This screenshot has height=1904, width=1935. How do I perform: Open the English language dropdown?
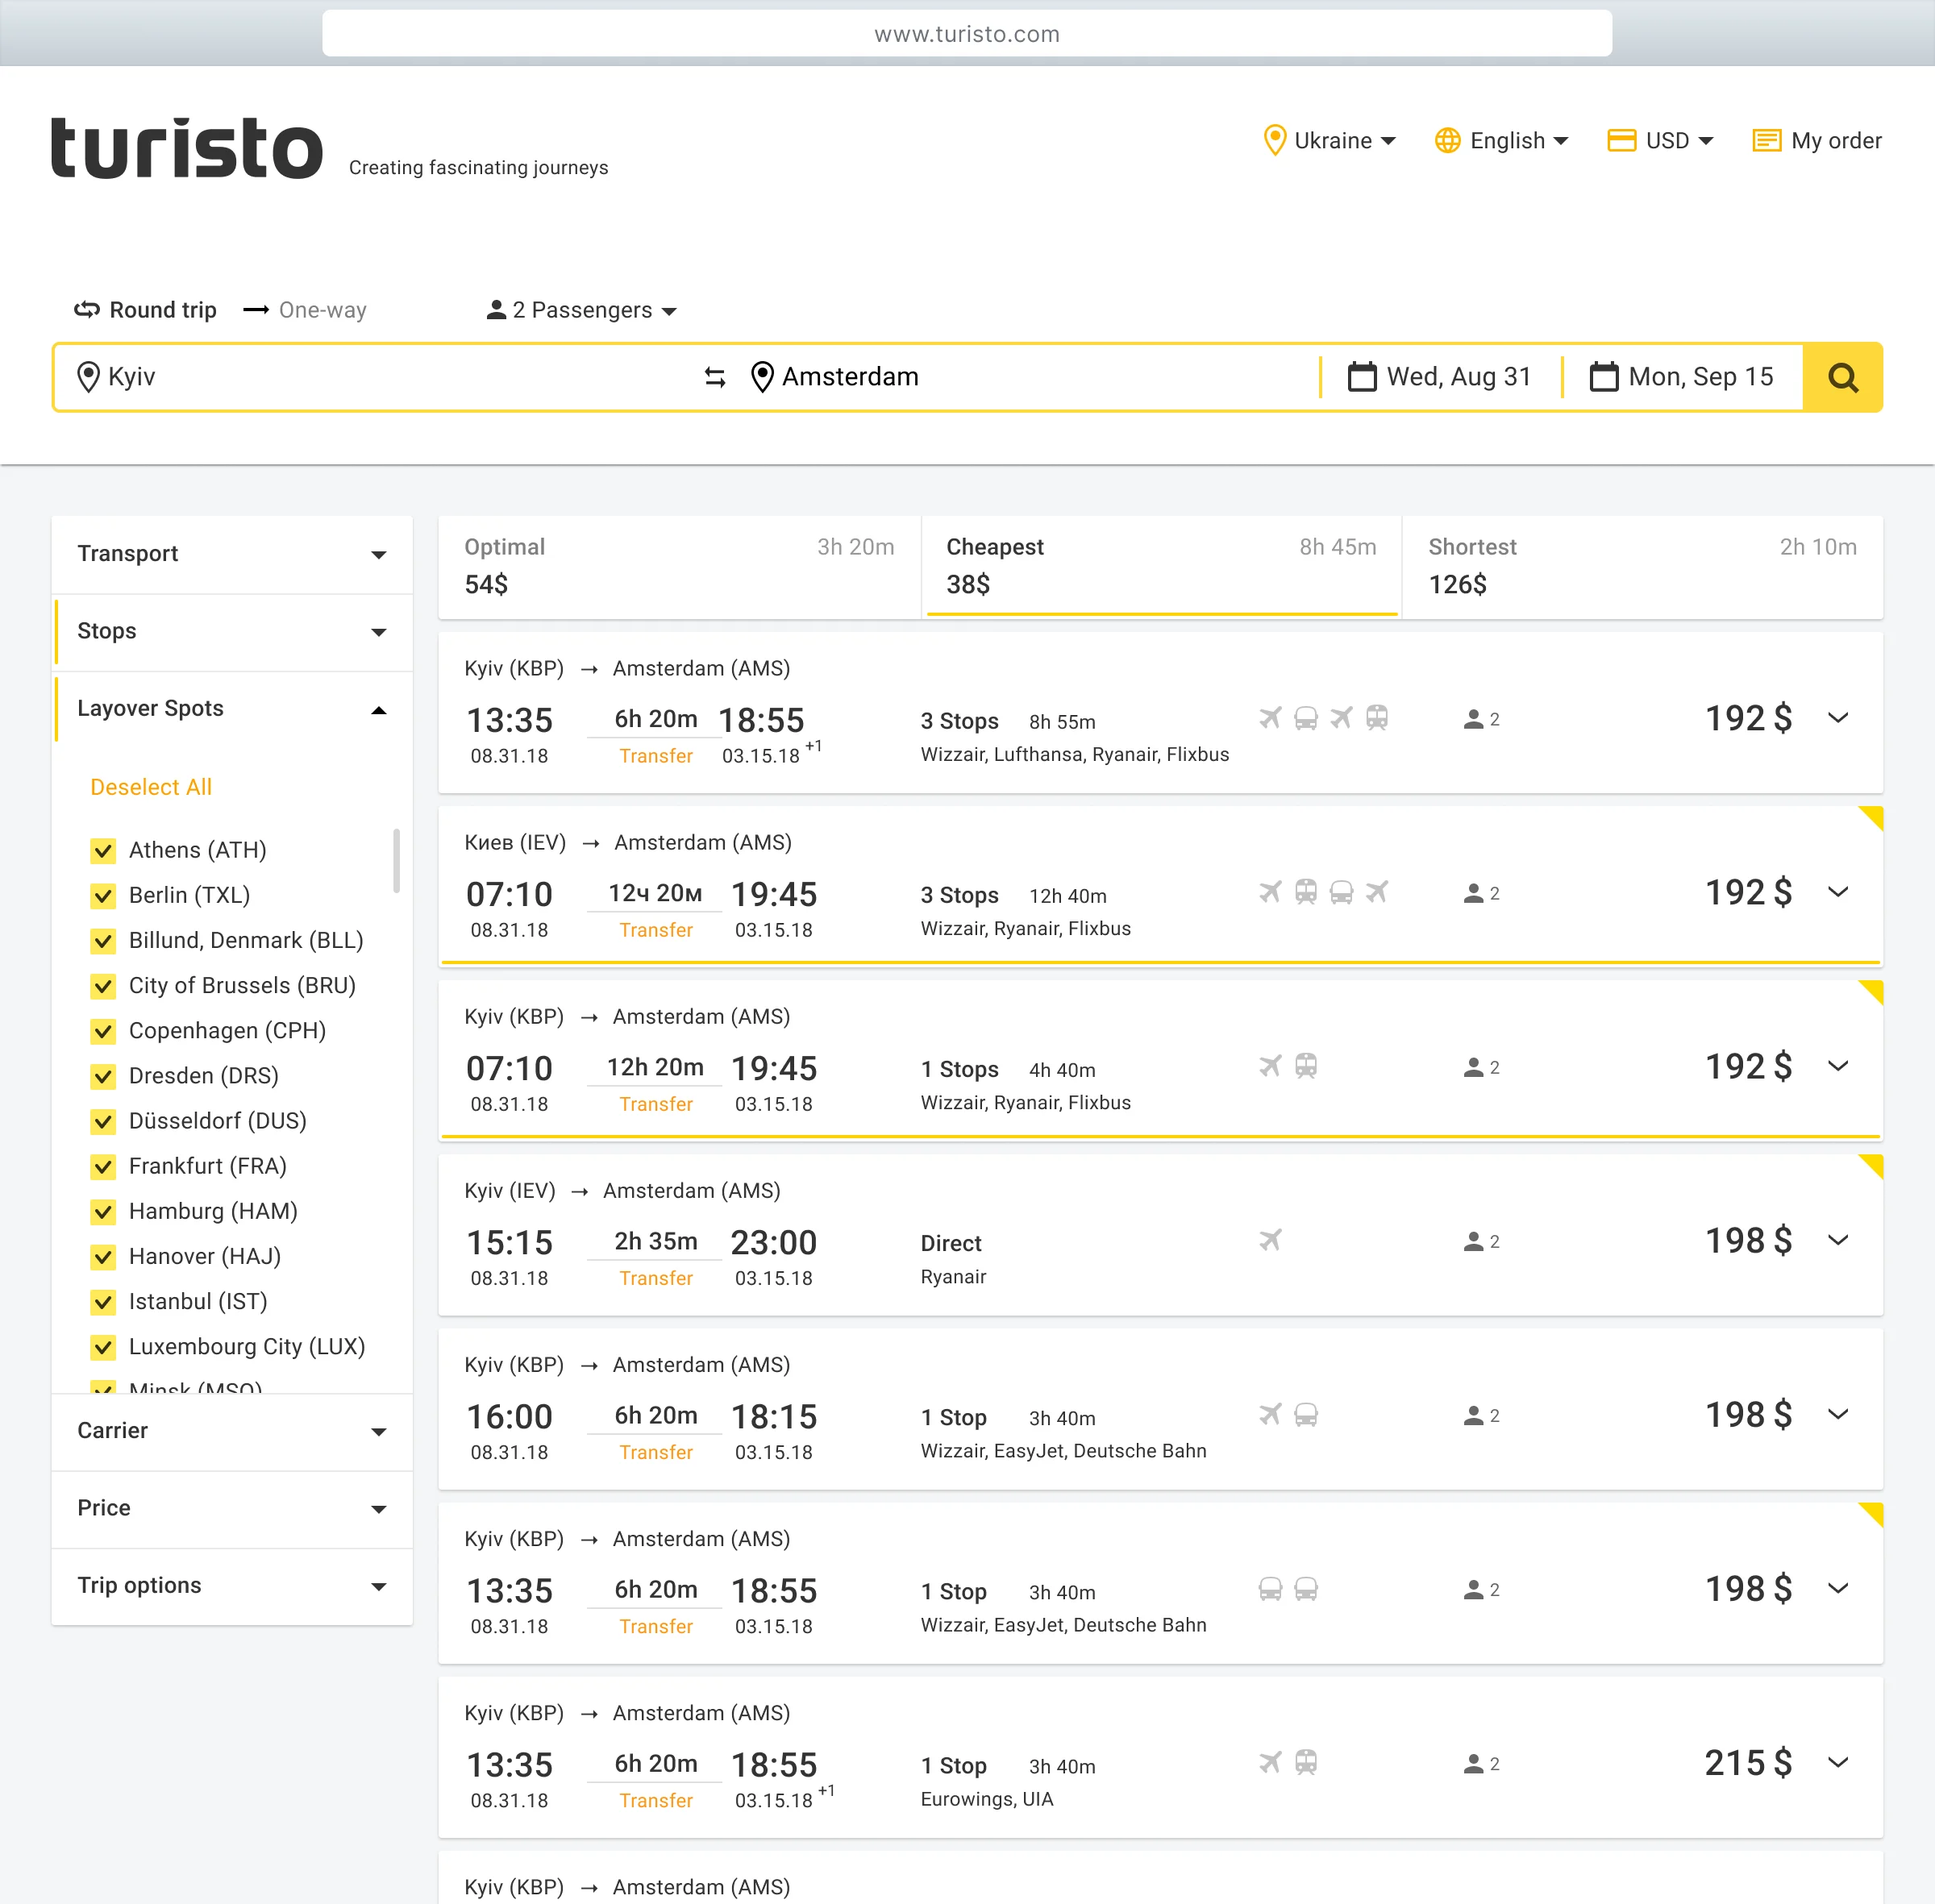click(x=1501, y=140)
